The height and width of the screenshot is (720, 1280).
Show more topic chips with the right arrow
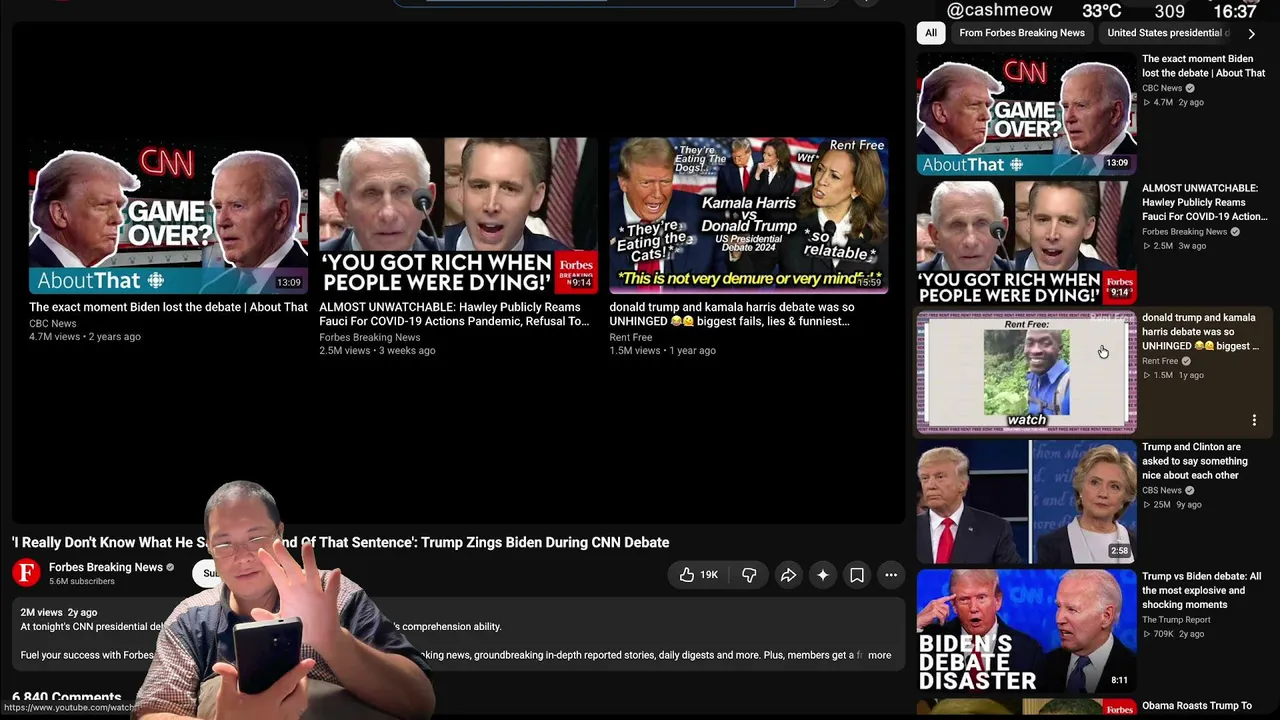point(1251,33)
